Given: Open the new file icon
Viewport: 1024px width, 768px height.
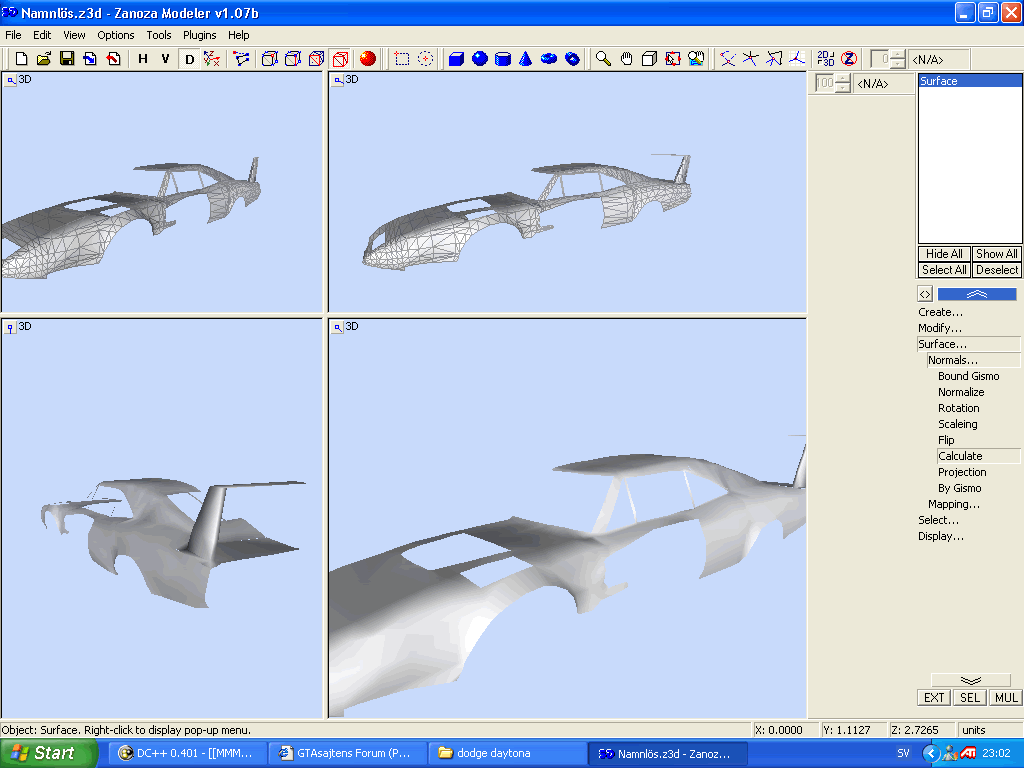Looking at the screenshot, I should click(21, 59).
